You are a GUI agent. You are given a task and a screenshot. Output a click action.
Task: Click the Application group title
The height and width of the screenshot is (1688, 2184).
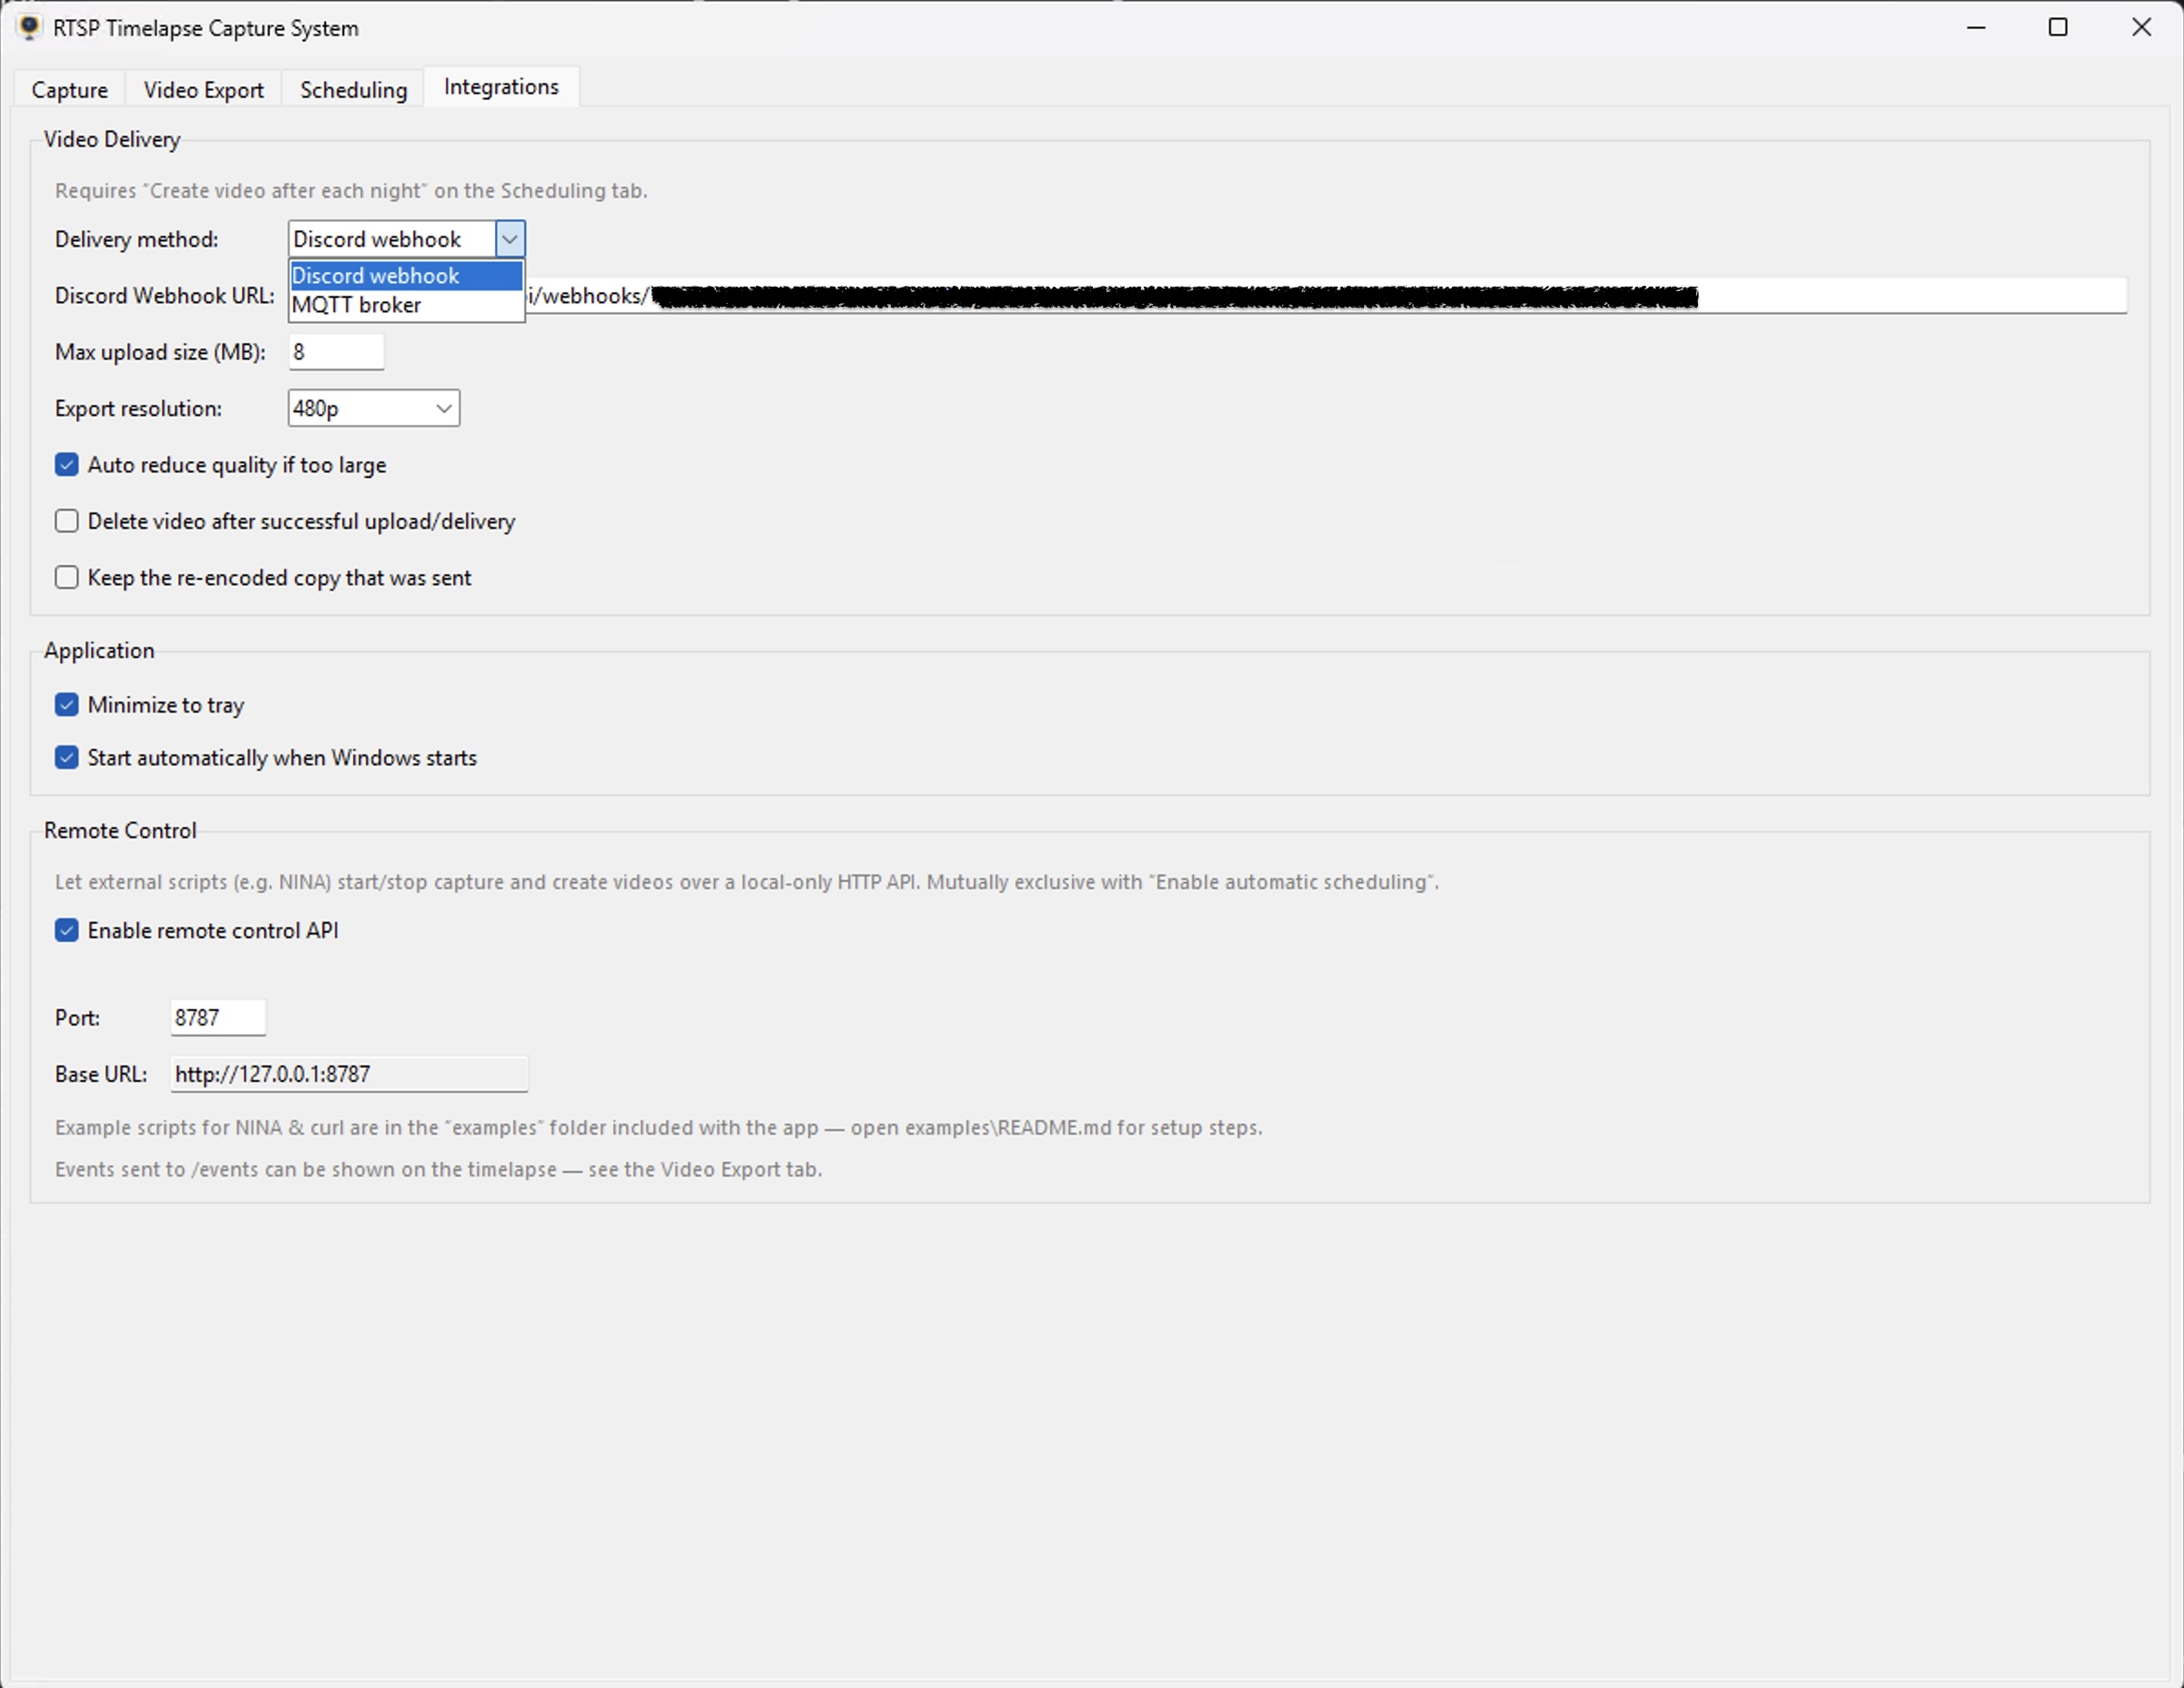click(x=99, y=651)
